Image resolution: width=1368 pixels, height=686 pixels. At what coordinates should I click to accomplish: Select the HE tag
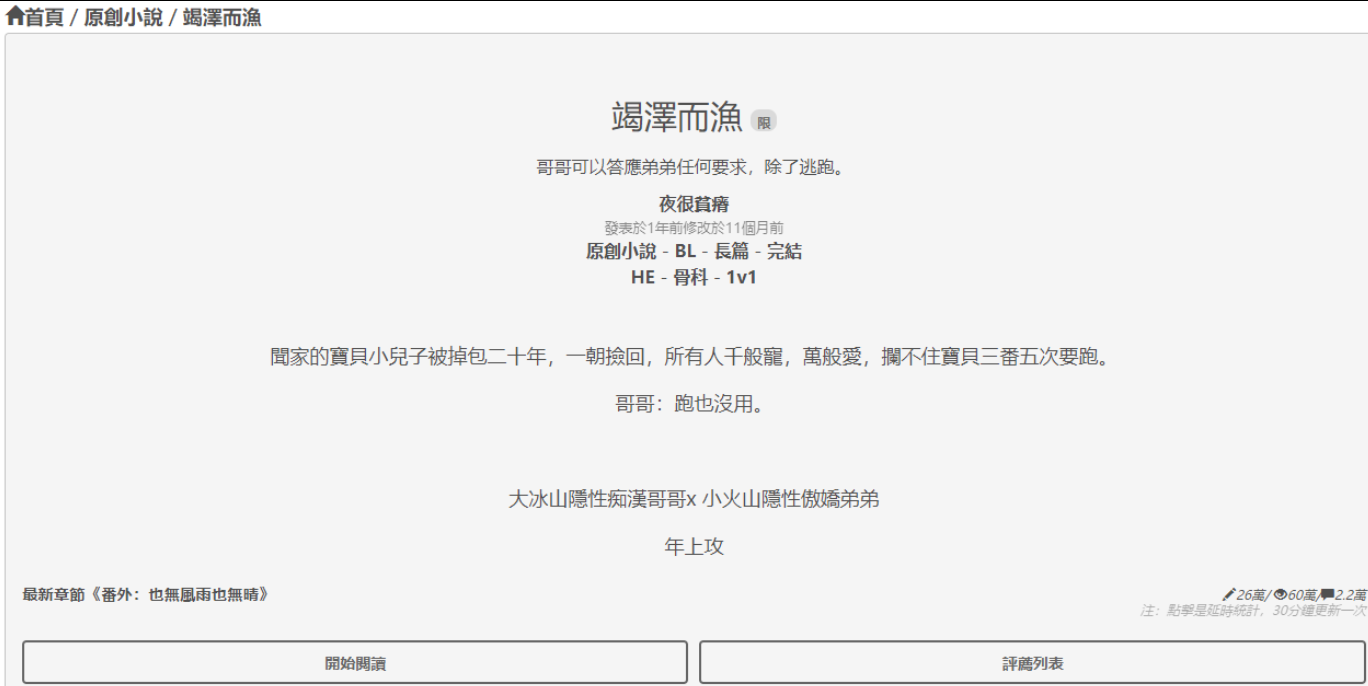click(x=642, y=277)
